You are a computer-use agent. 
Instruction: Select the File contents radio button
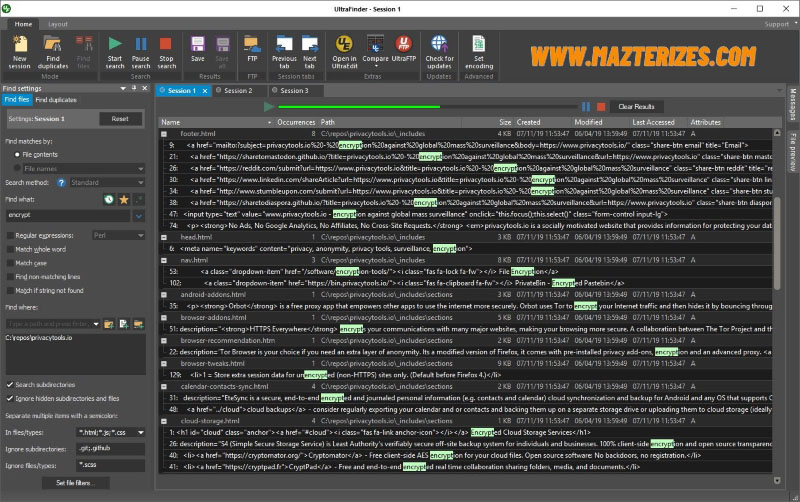click(x=17, y=155)
